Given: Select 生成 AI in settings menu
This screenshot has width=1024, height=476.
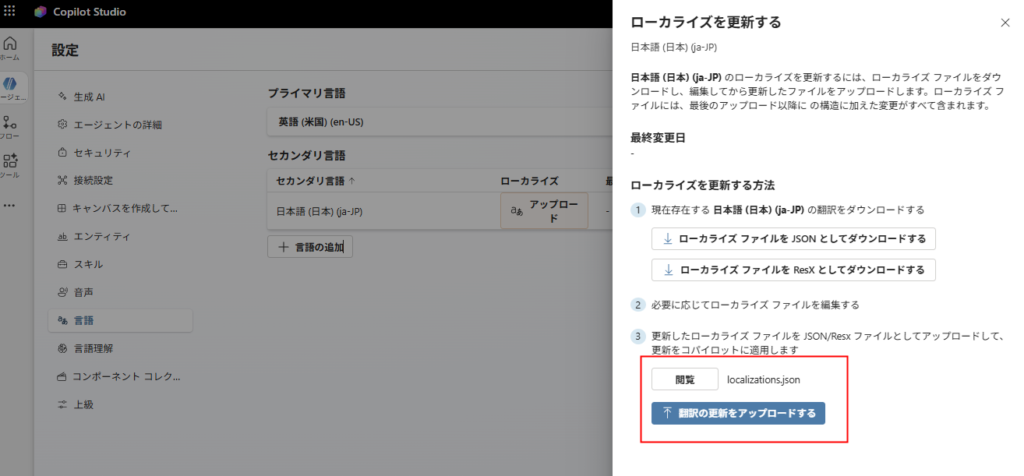Looking at the screenshot, I should point(89,97).
